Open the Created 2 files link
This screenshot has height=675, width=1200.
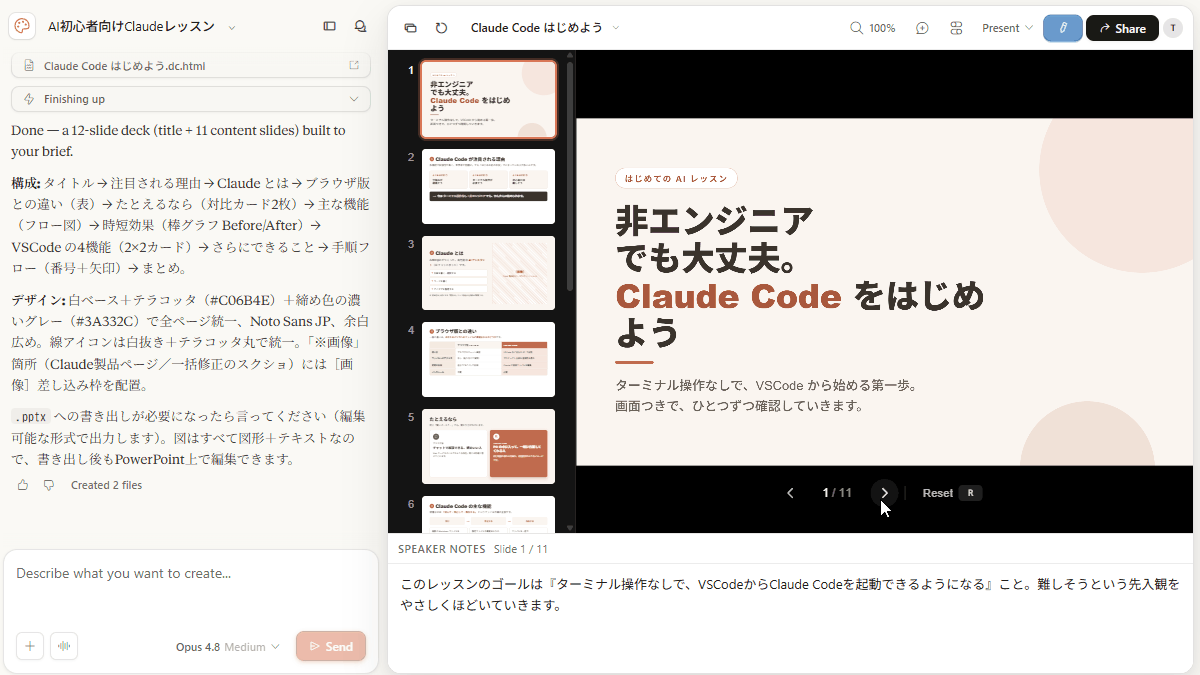(106, 485)
